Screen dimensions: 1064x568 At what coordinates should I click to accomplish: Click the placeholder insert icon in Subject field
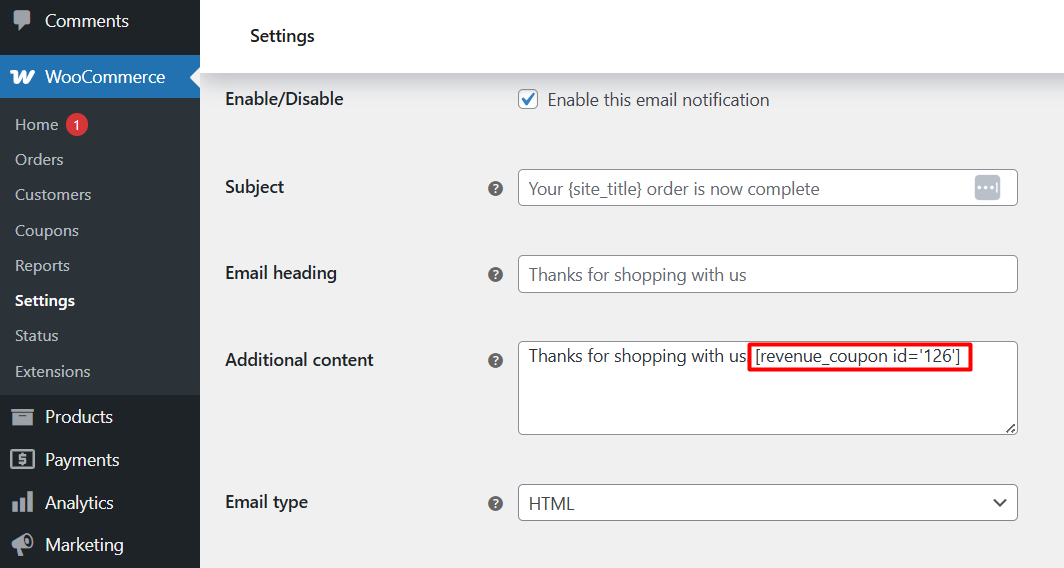(x=987, y=187)
